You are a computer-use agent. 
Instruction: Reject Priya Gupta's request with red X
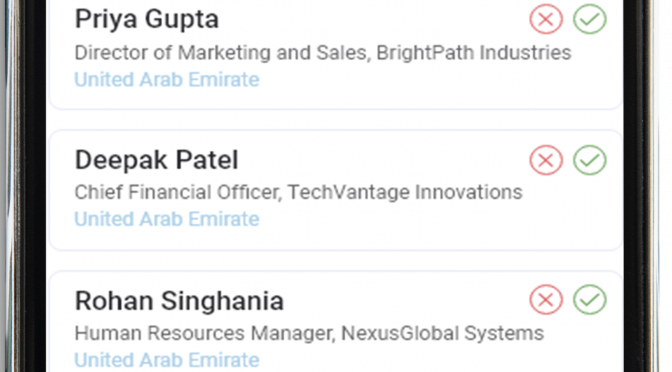click(x=546, y=19)
